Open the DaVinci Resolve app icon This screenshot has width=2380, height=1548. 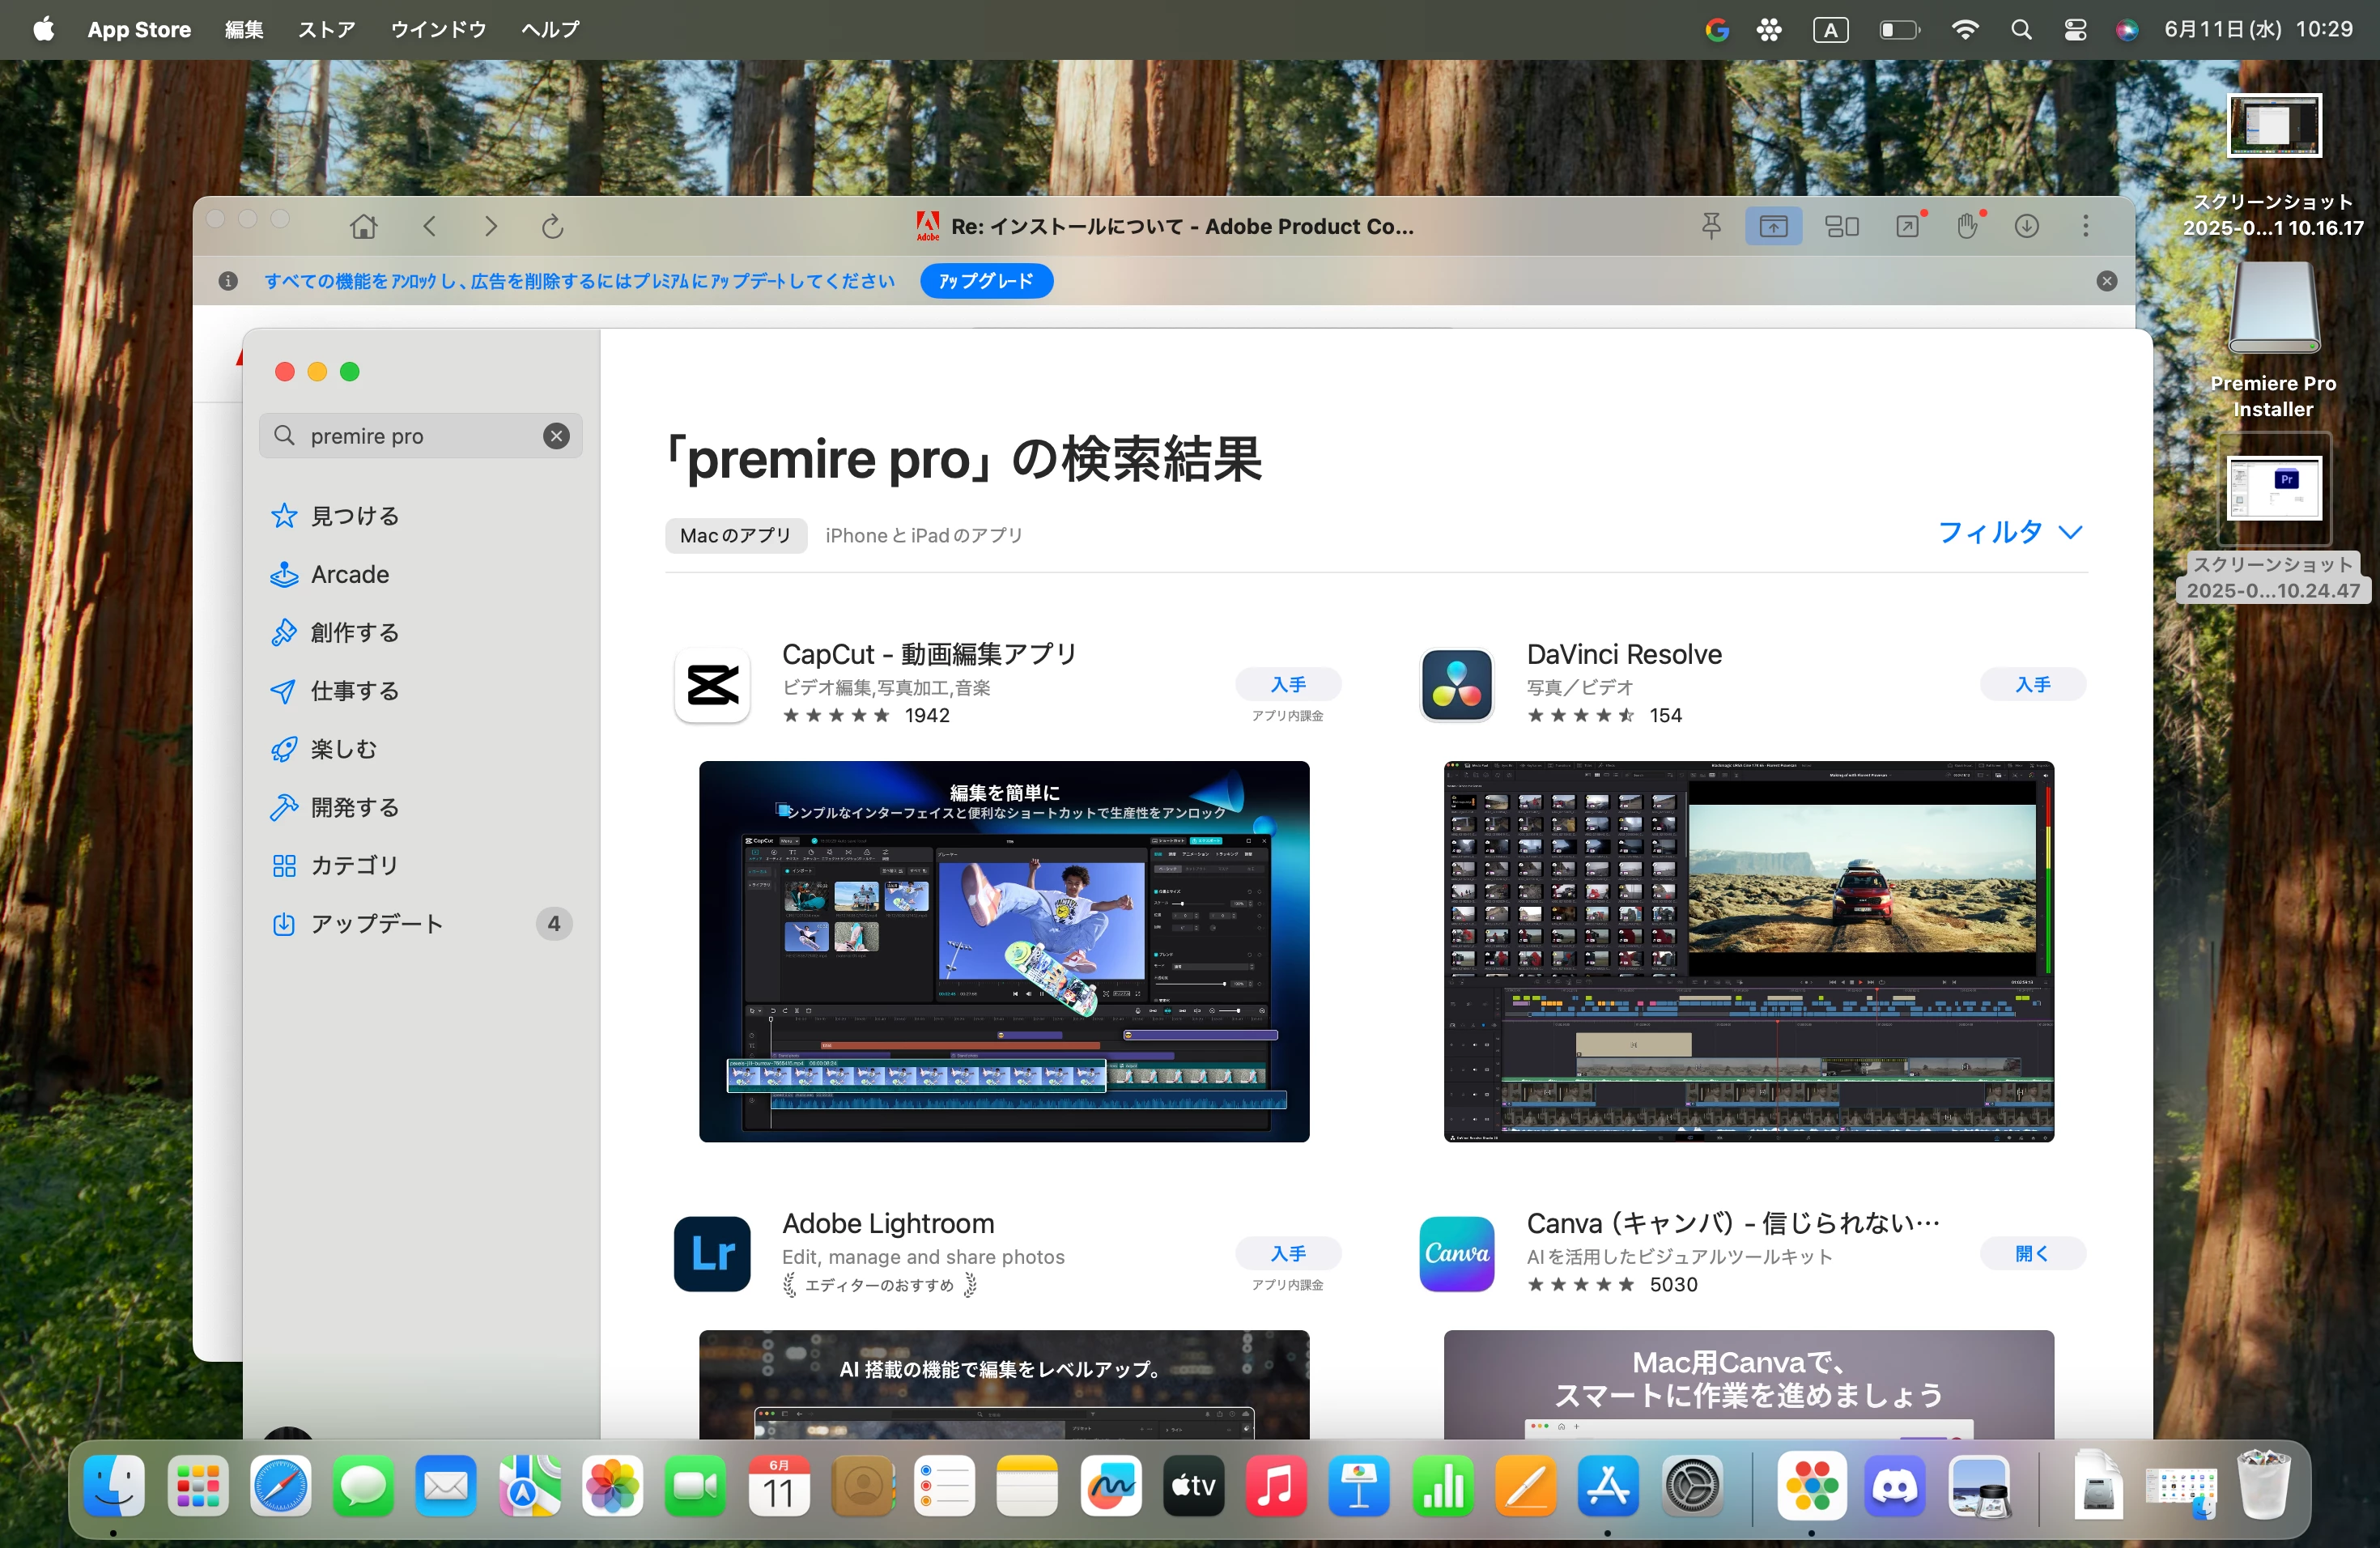(1456, 685)
